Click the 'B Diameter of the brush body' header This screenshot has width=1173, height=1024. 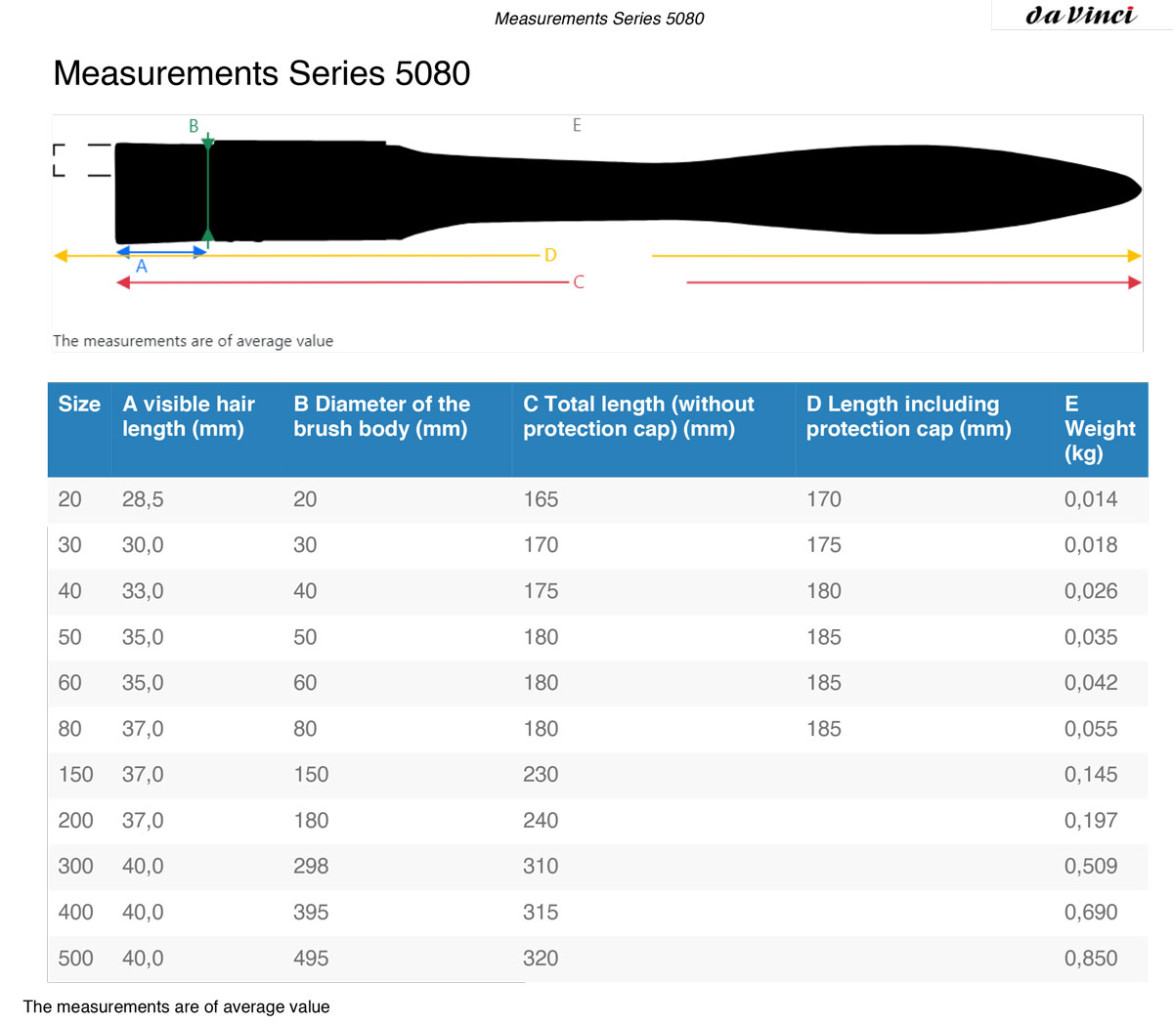pos(382,416)
